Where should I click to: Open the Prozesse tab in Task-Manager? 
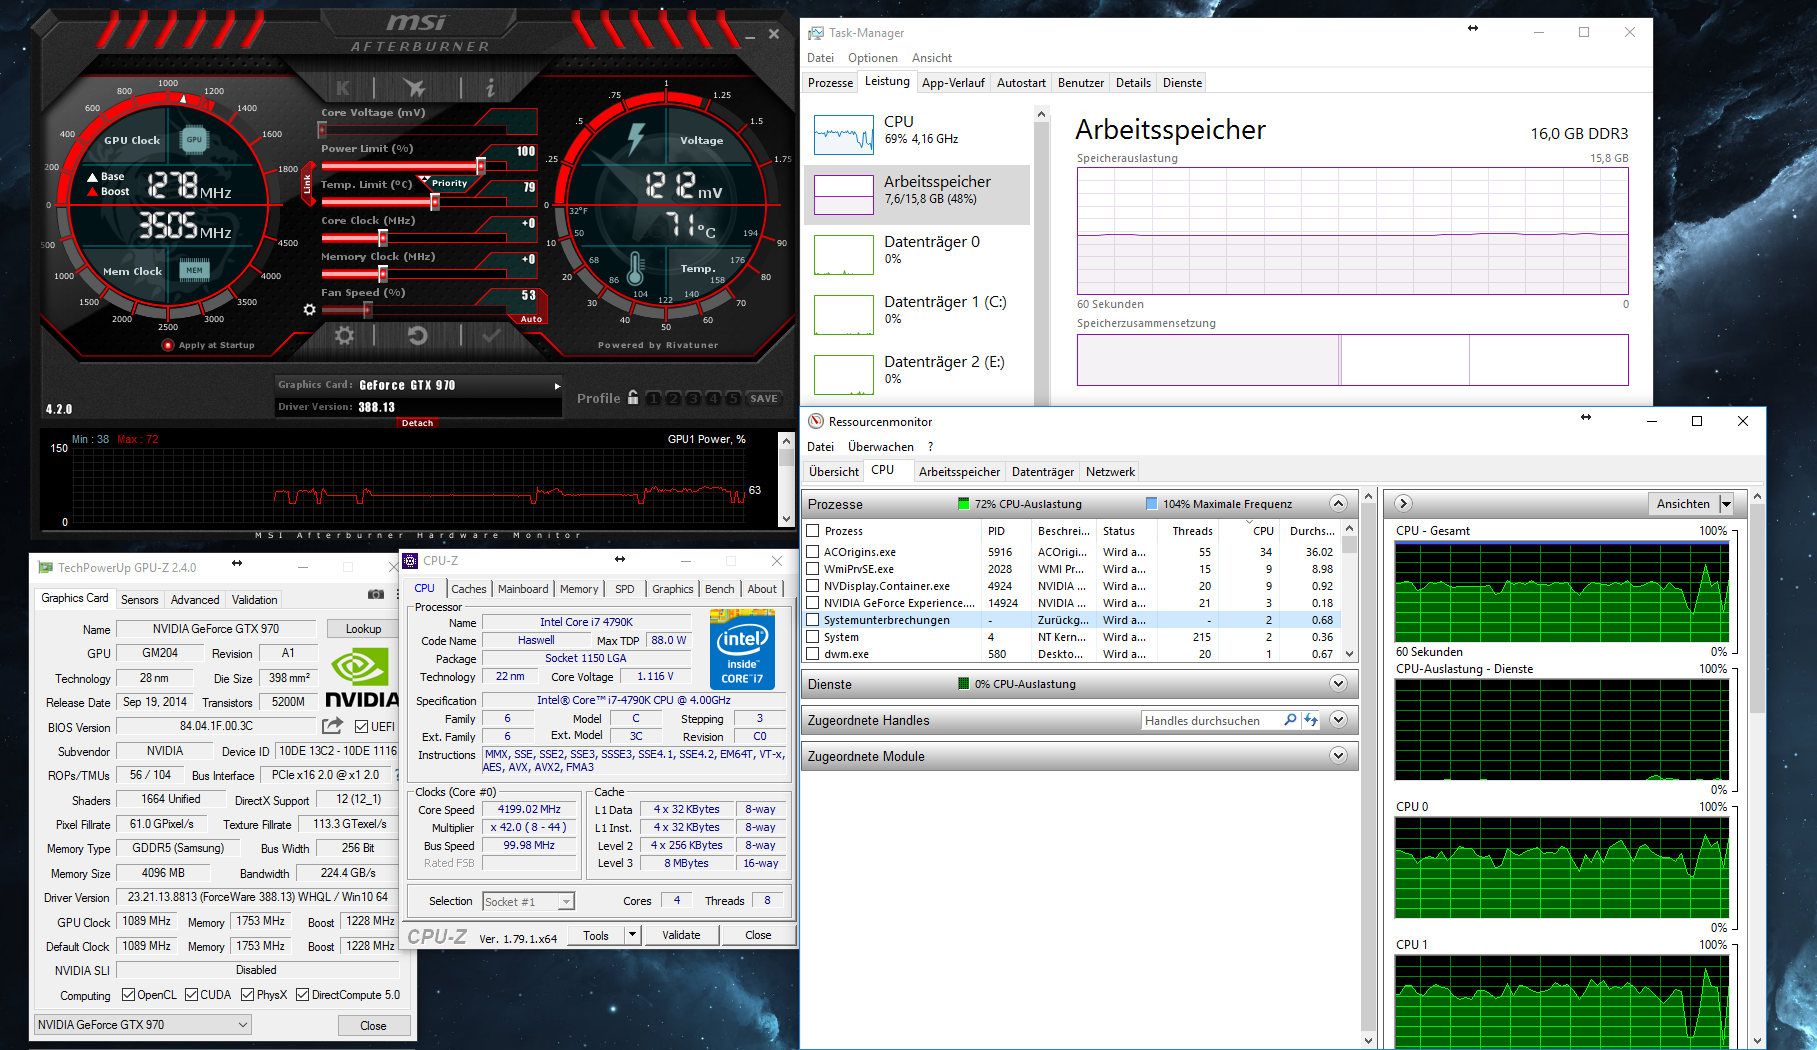click(831, 83)
